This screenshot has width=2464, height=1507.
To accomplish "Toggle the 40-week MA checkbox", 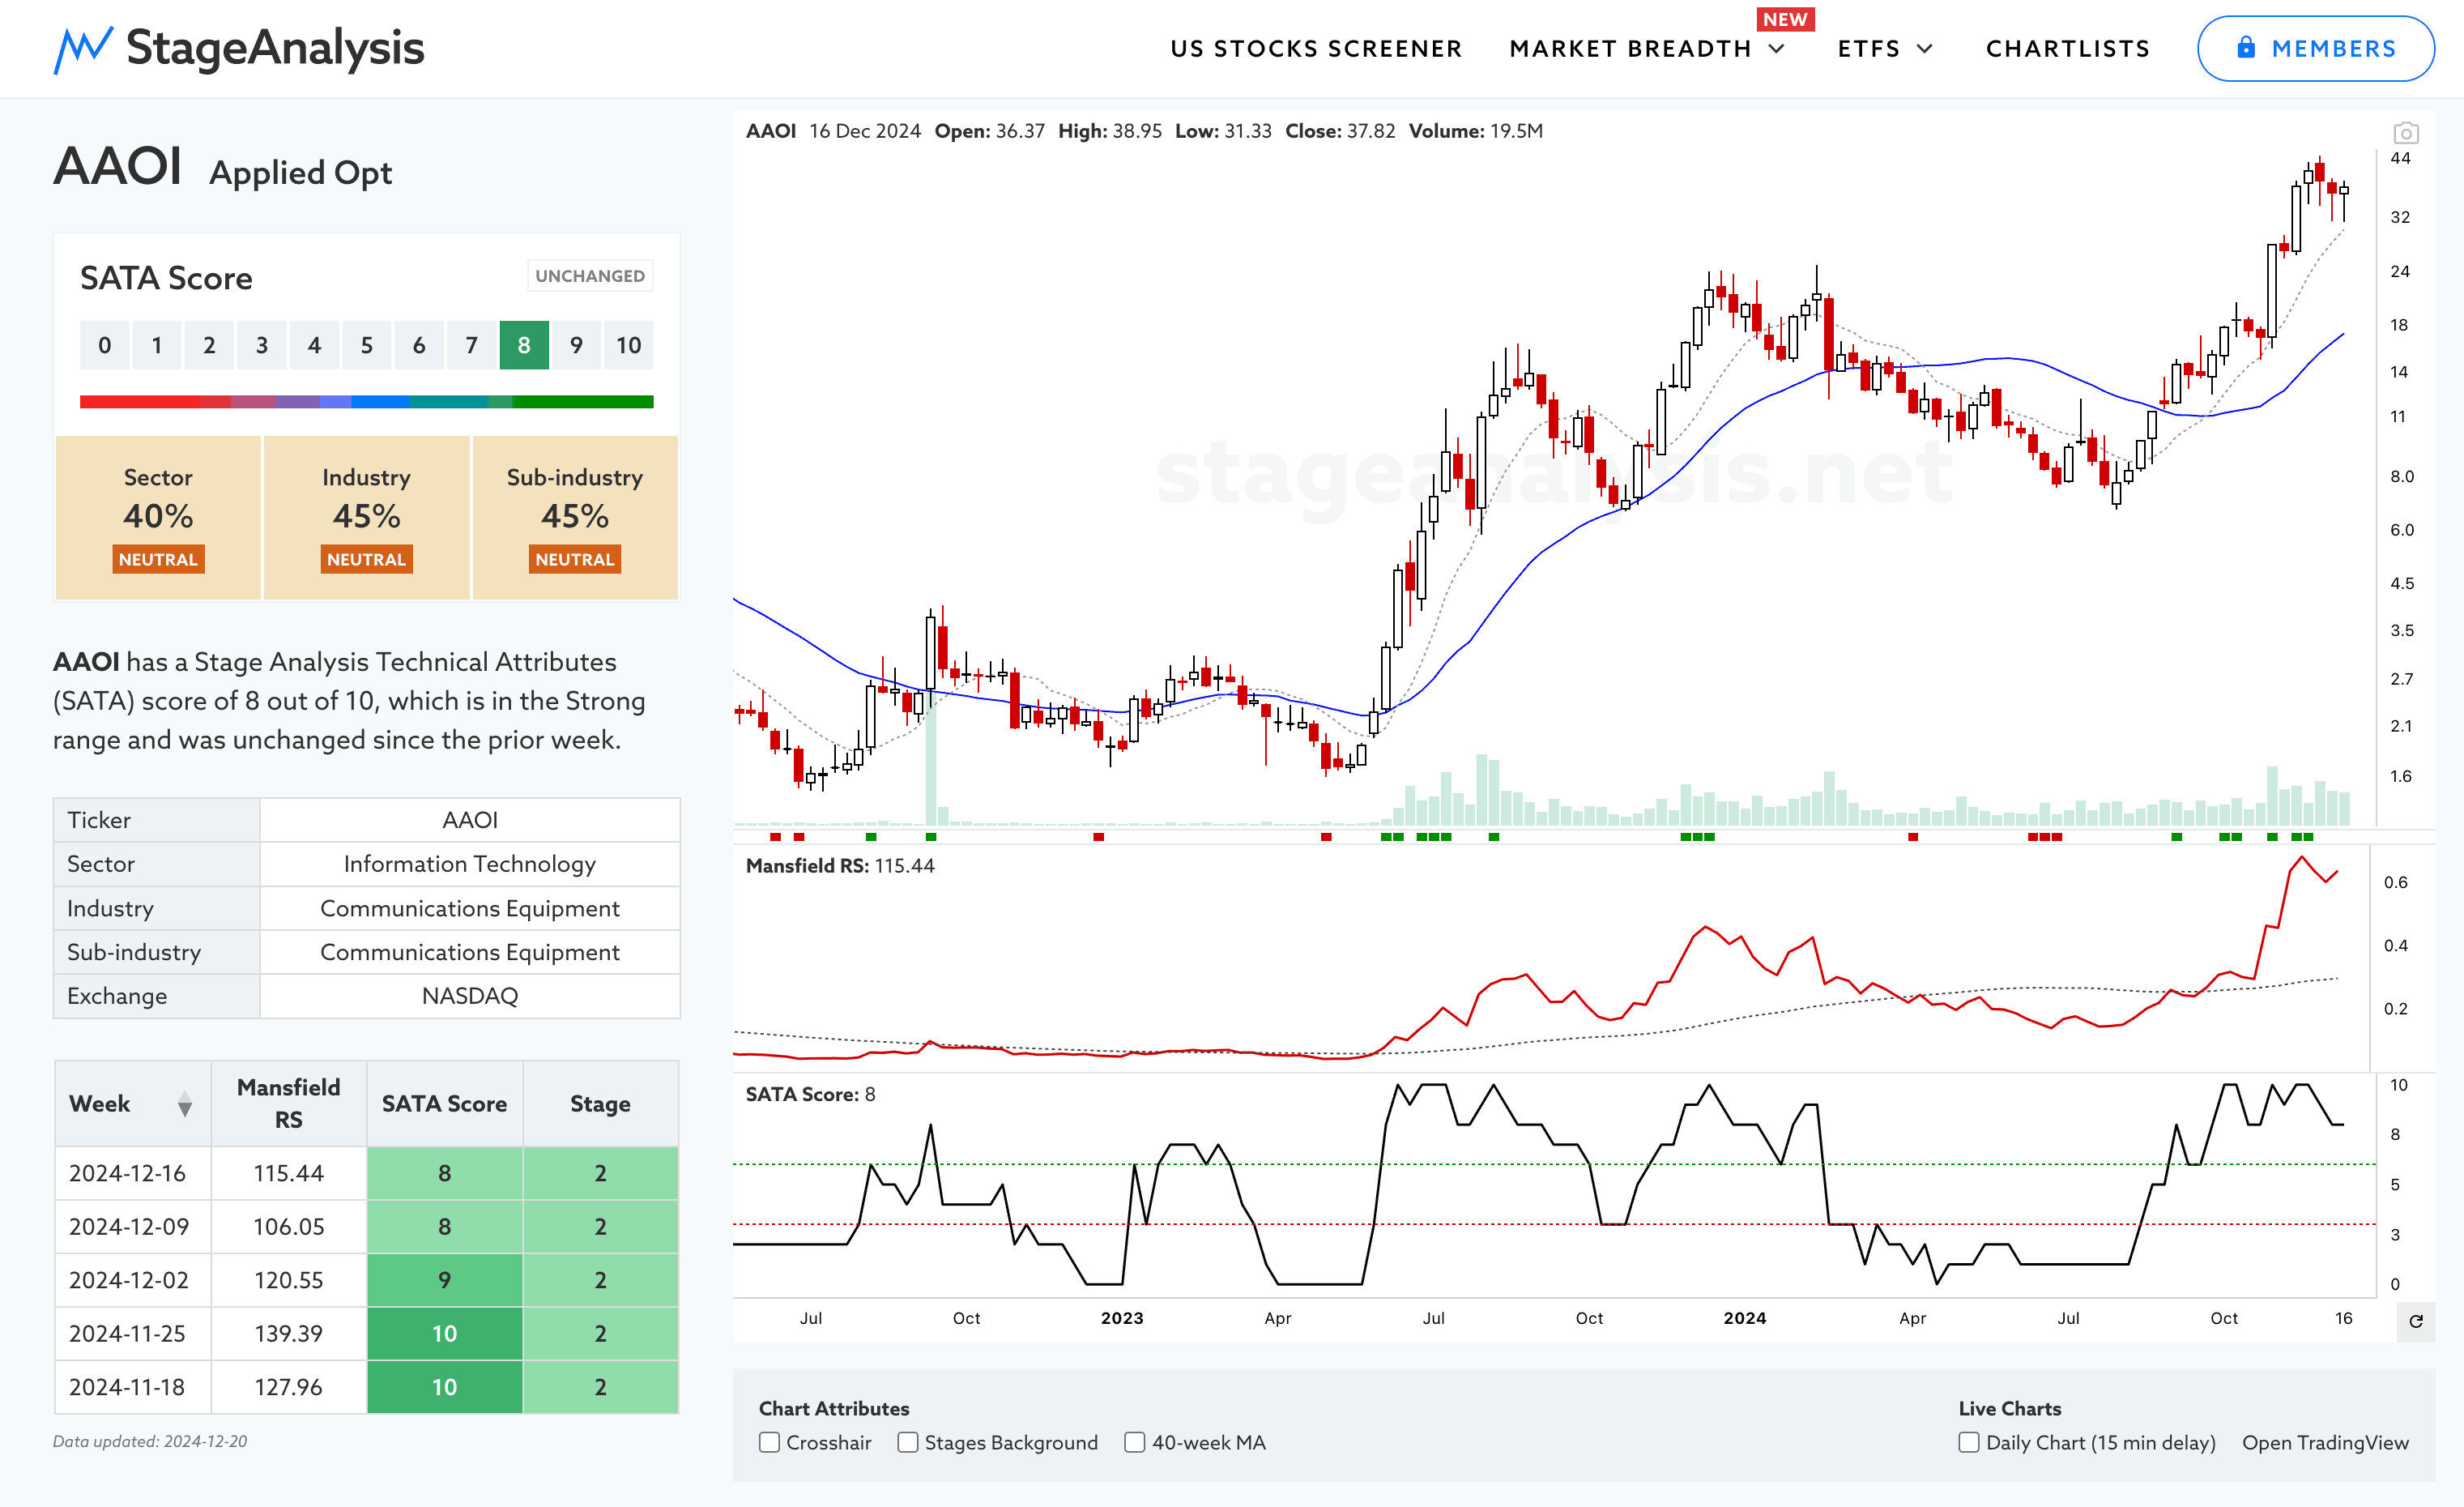I will point(1134,1442).
